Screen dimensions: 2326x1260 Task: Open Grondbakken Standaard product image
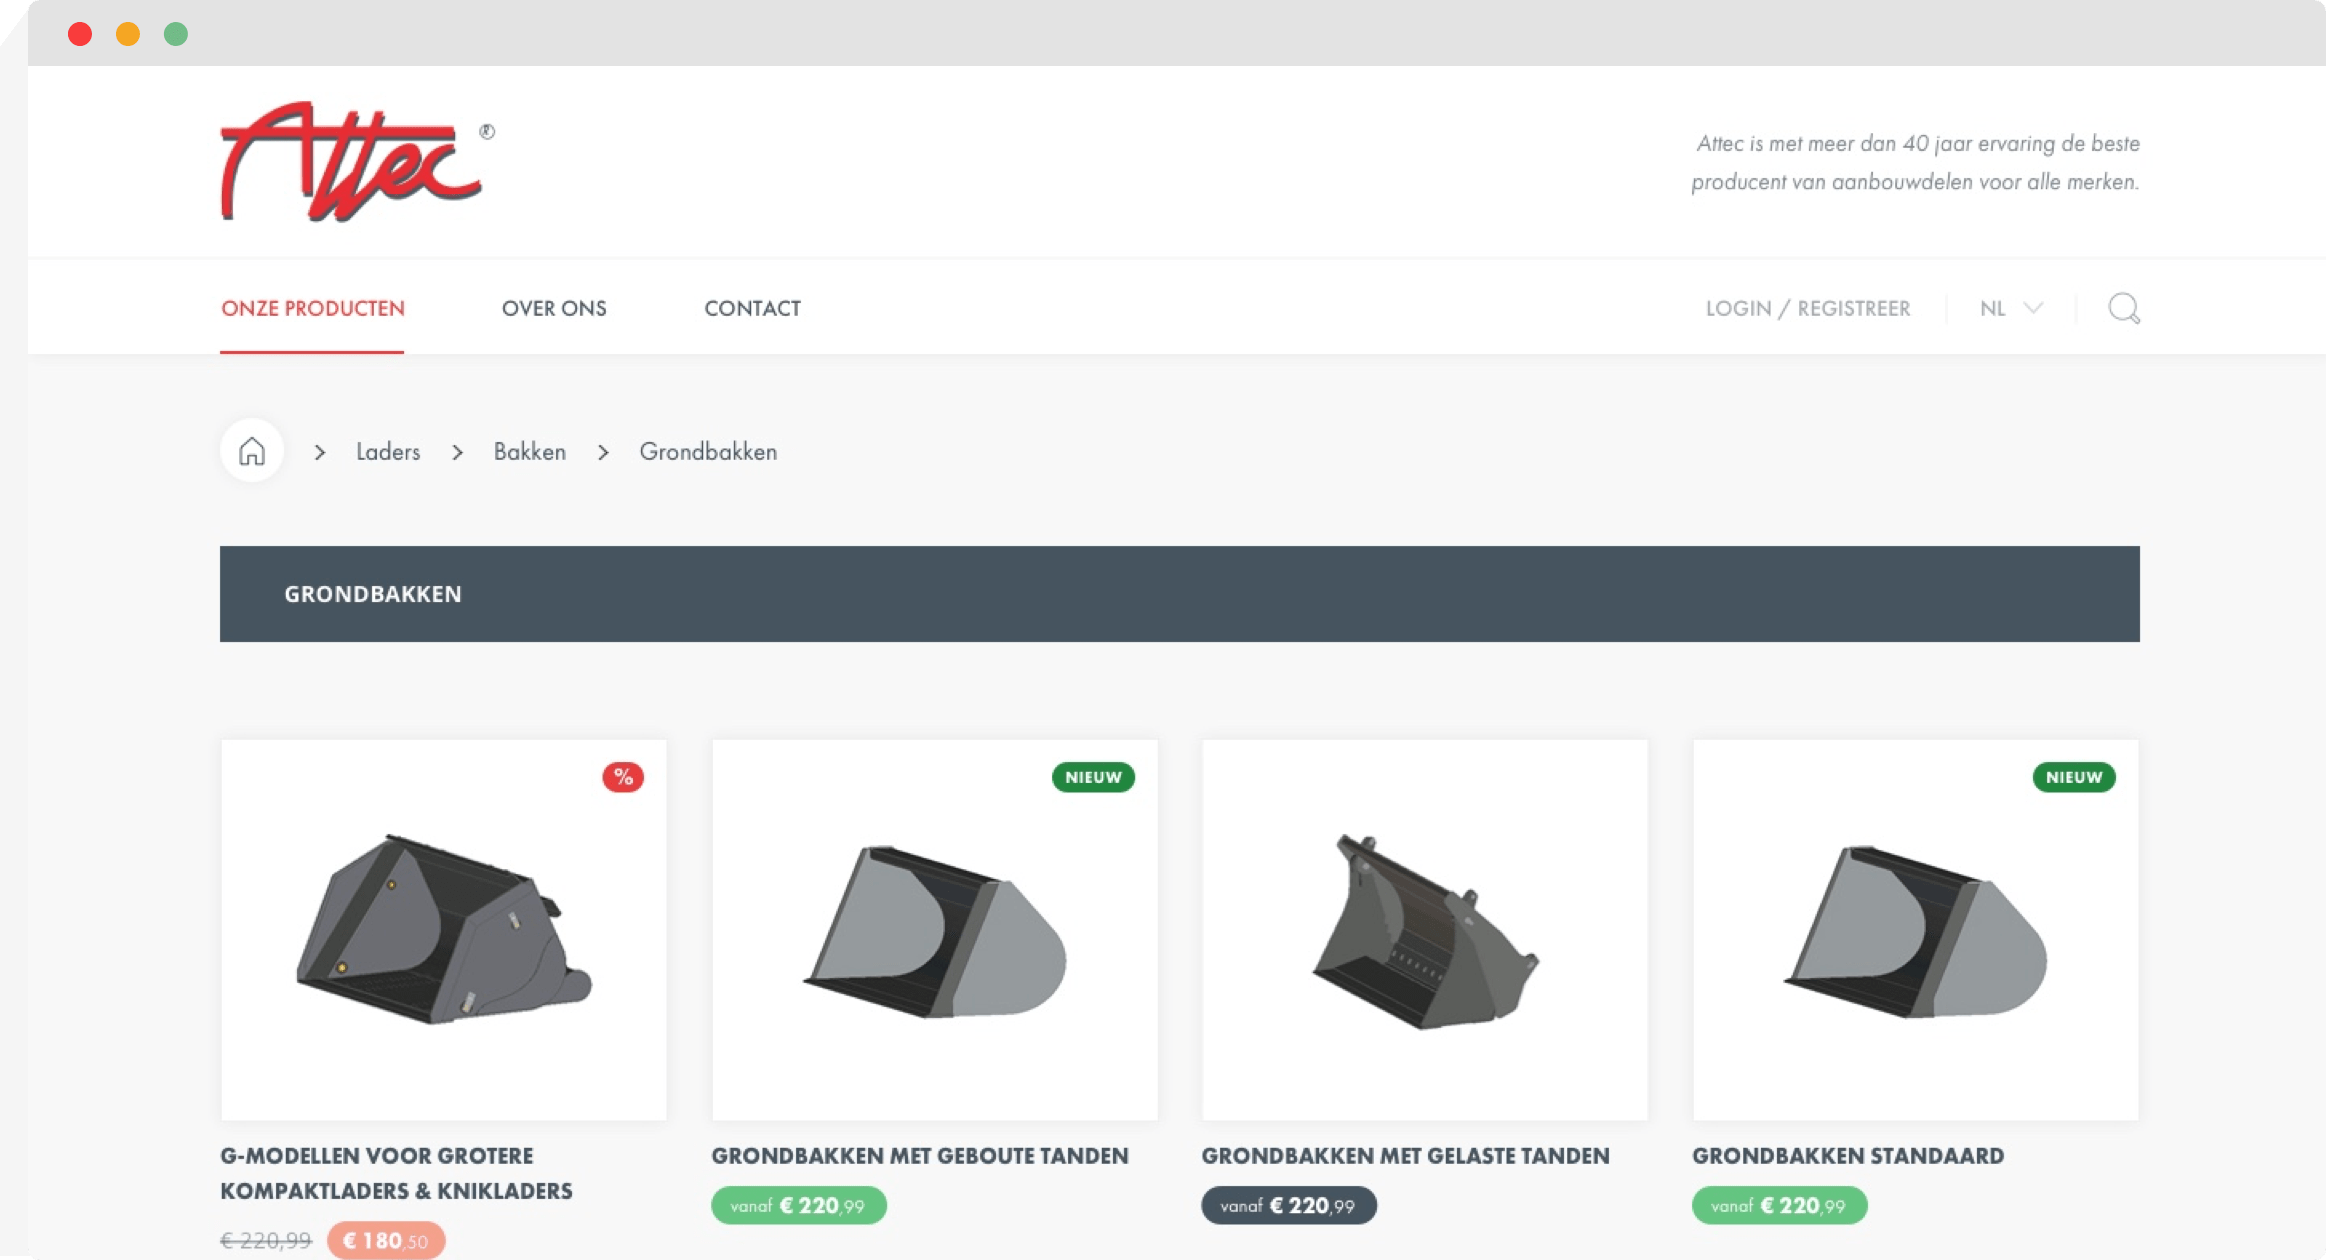[1916, 930]
